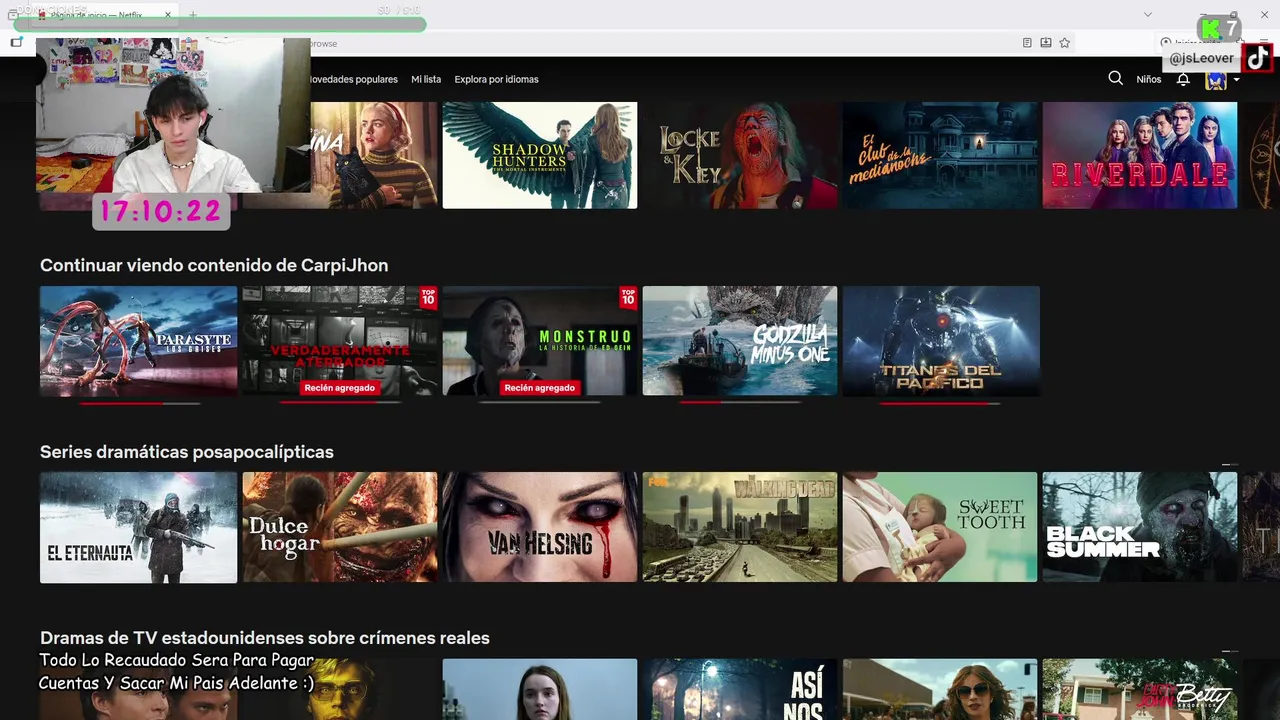Click Top 10 badge on Verdaderamente Aterrador
The height and width of the screenshot is (720, 1280).
(x=428, y=297)
